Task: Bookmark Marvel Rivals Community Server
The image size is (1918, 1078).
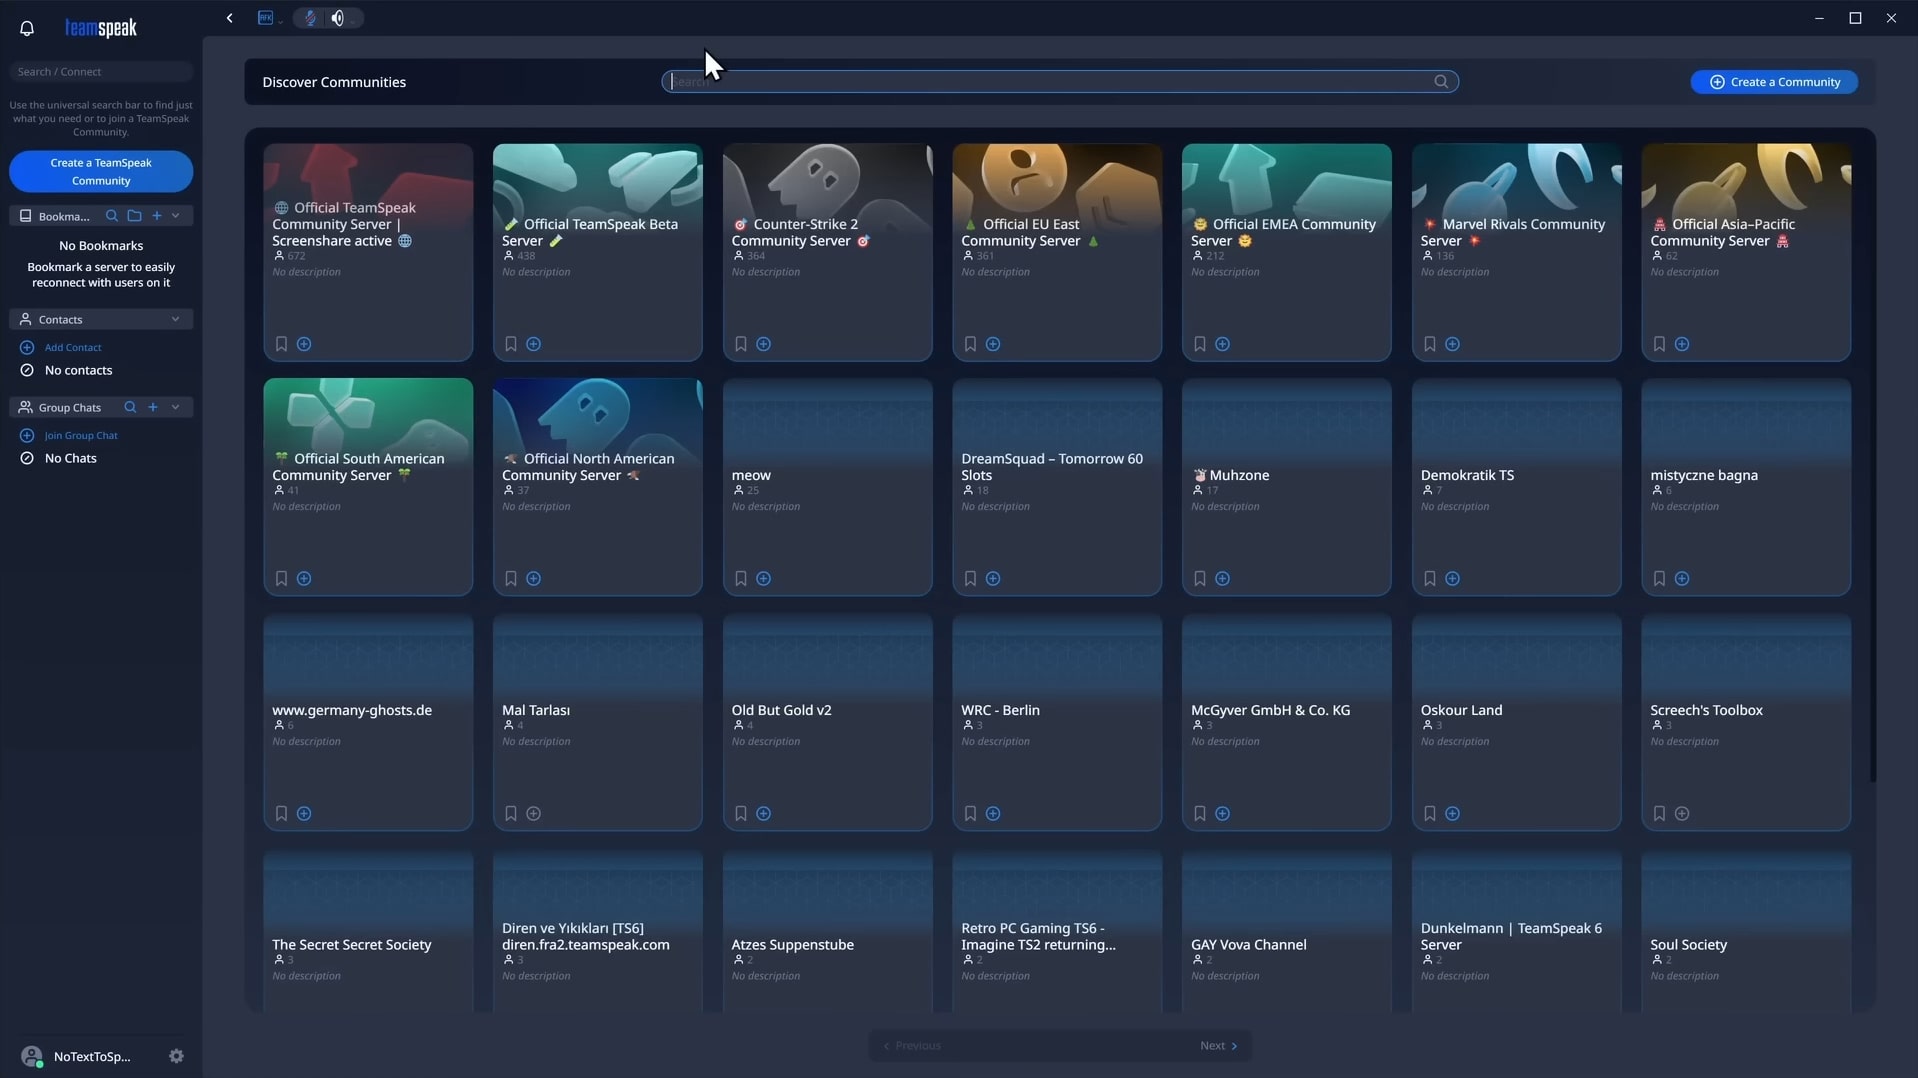Action: tap(1430, 344)
